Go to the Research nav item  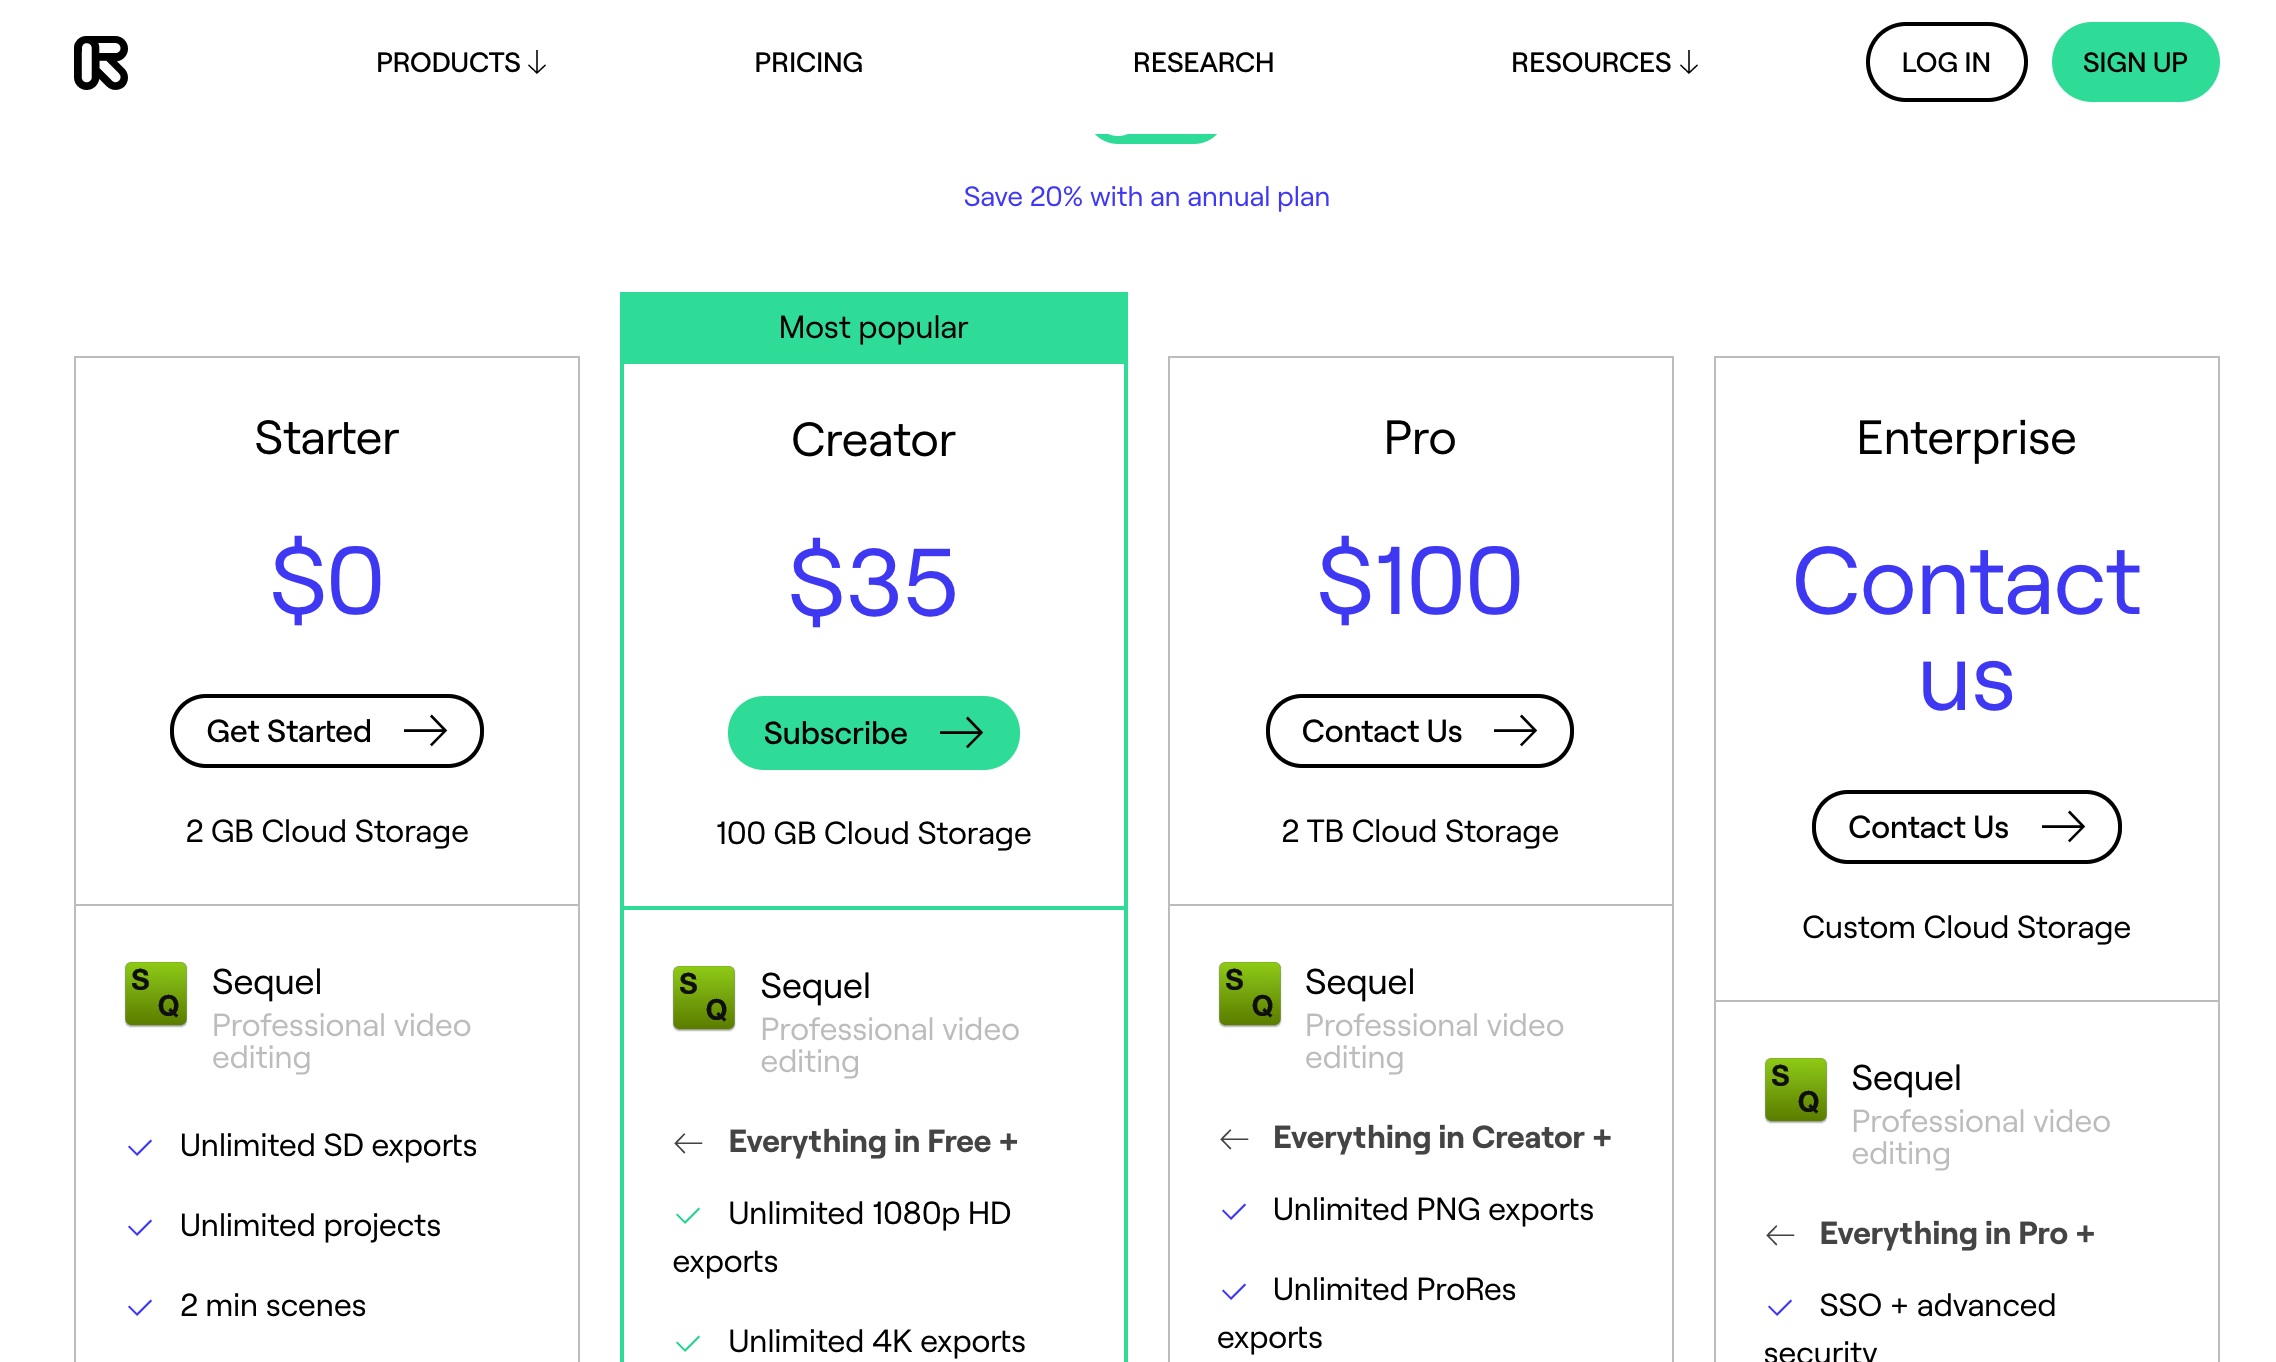click(1203, 63)
